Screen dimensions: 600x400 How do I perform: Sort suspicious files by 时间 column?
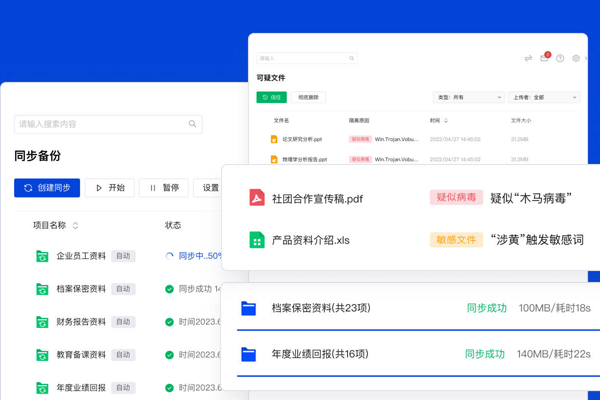446,120
